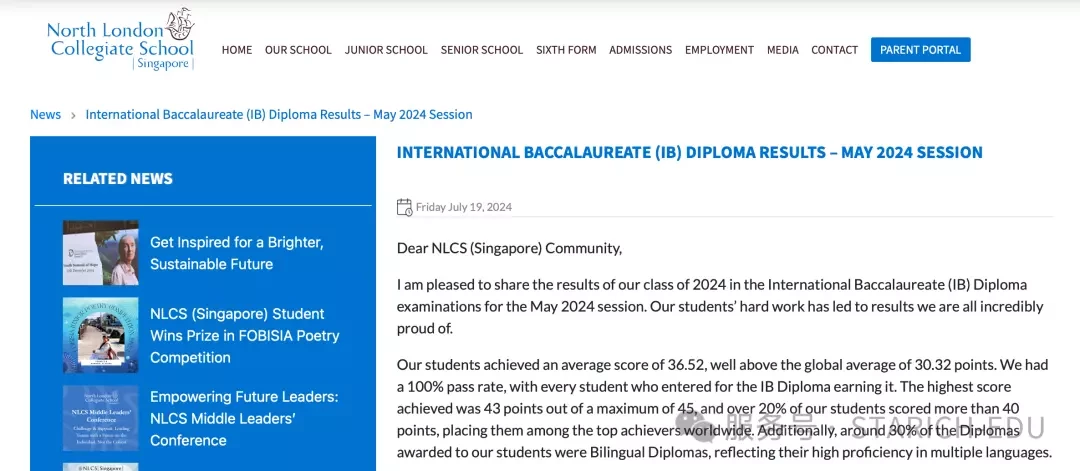The width and height of the screenshot is (1080, 471).
Task: Open the MEDIA menu
Action: tap(782, 50)
